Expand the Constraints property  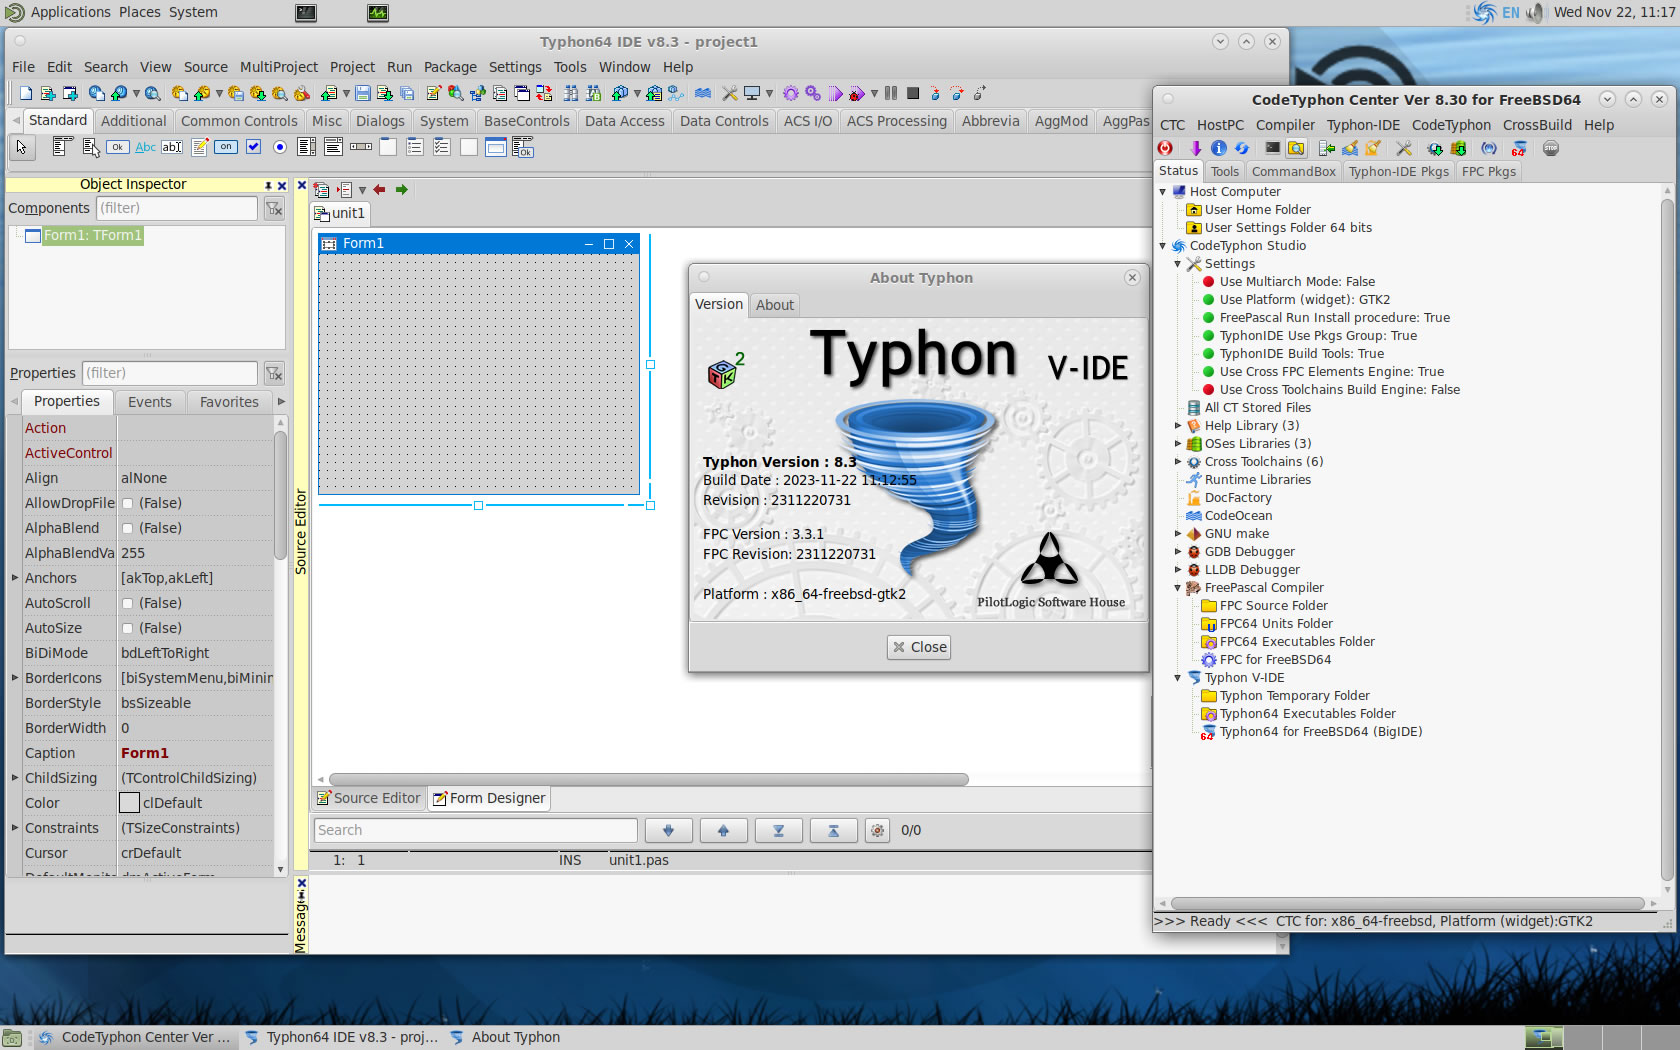(x=15, y=828)
